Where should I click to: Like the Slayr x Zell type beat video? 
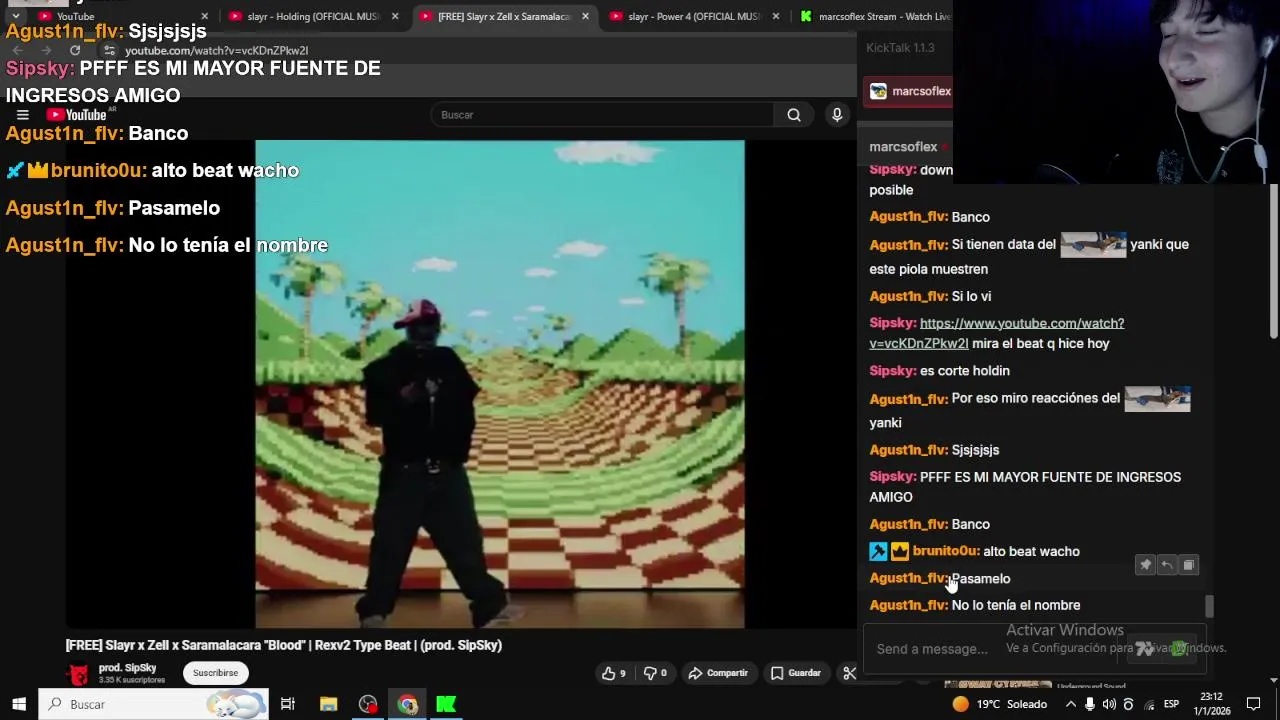pyautogui.click(x=613, y=673)
